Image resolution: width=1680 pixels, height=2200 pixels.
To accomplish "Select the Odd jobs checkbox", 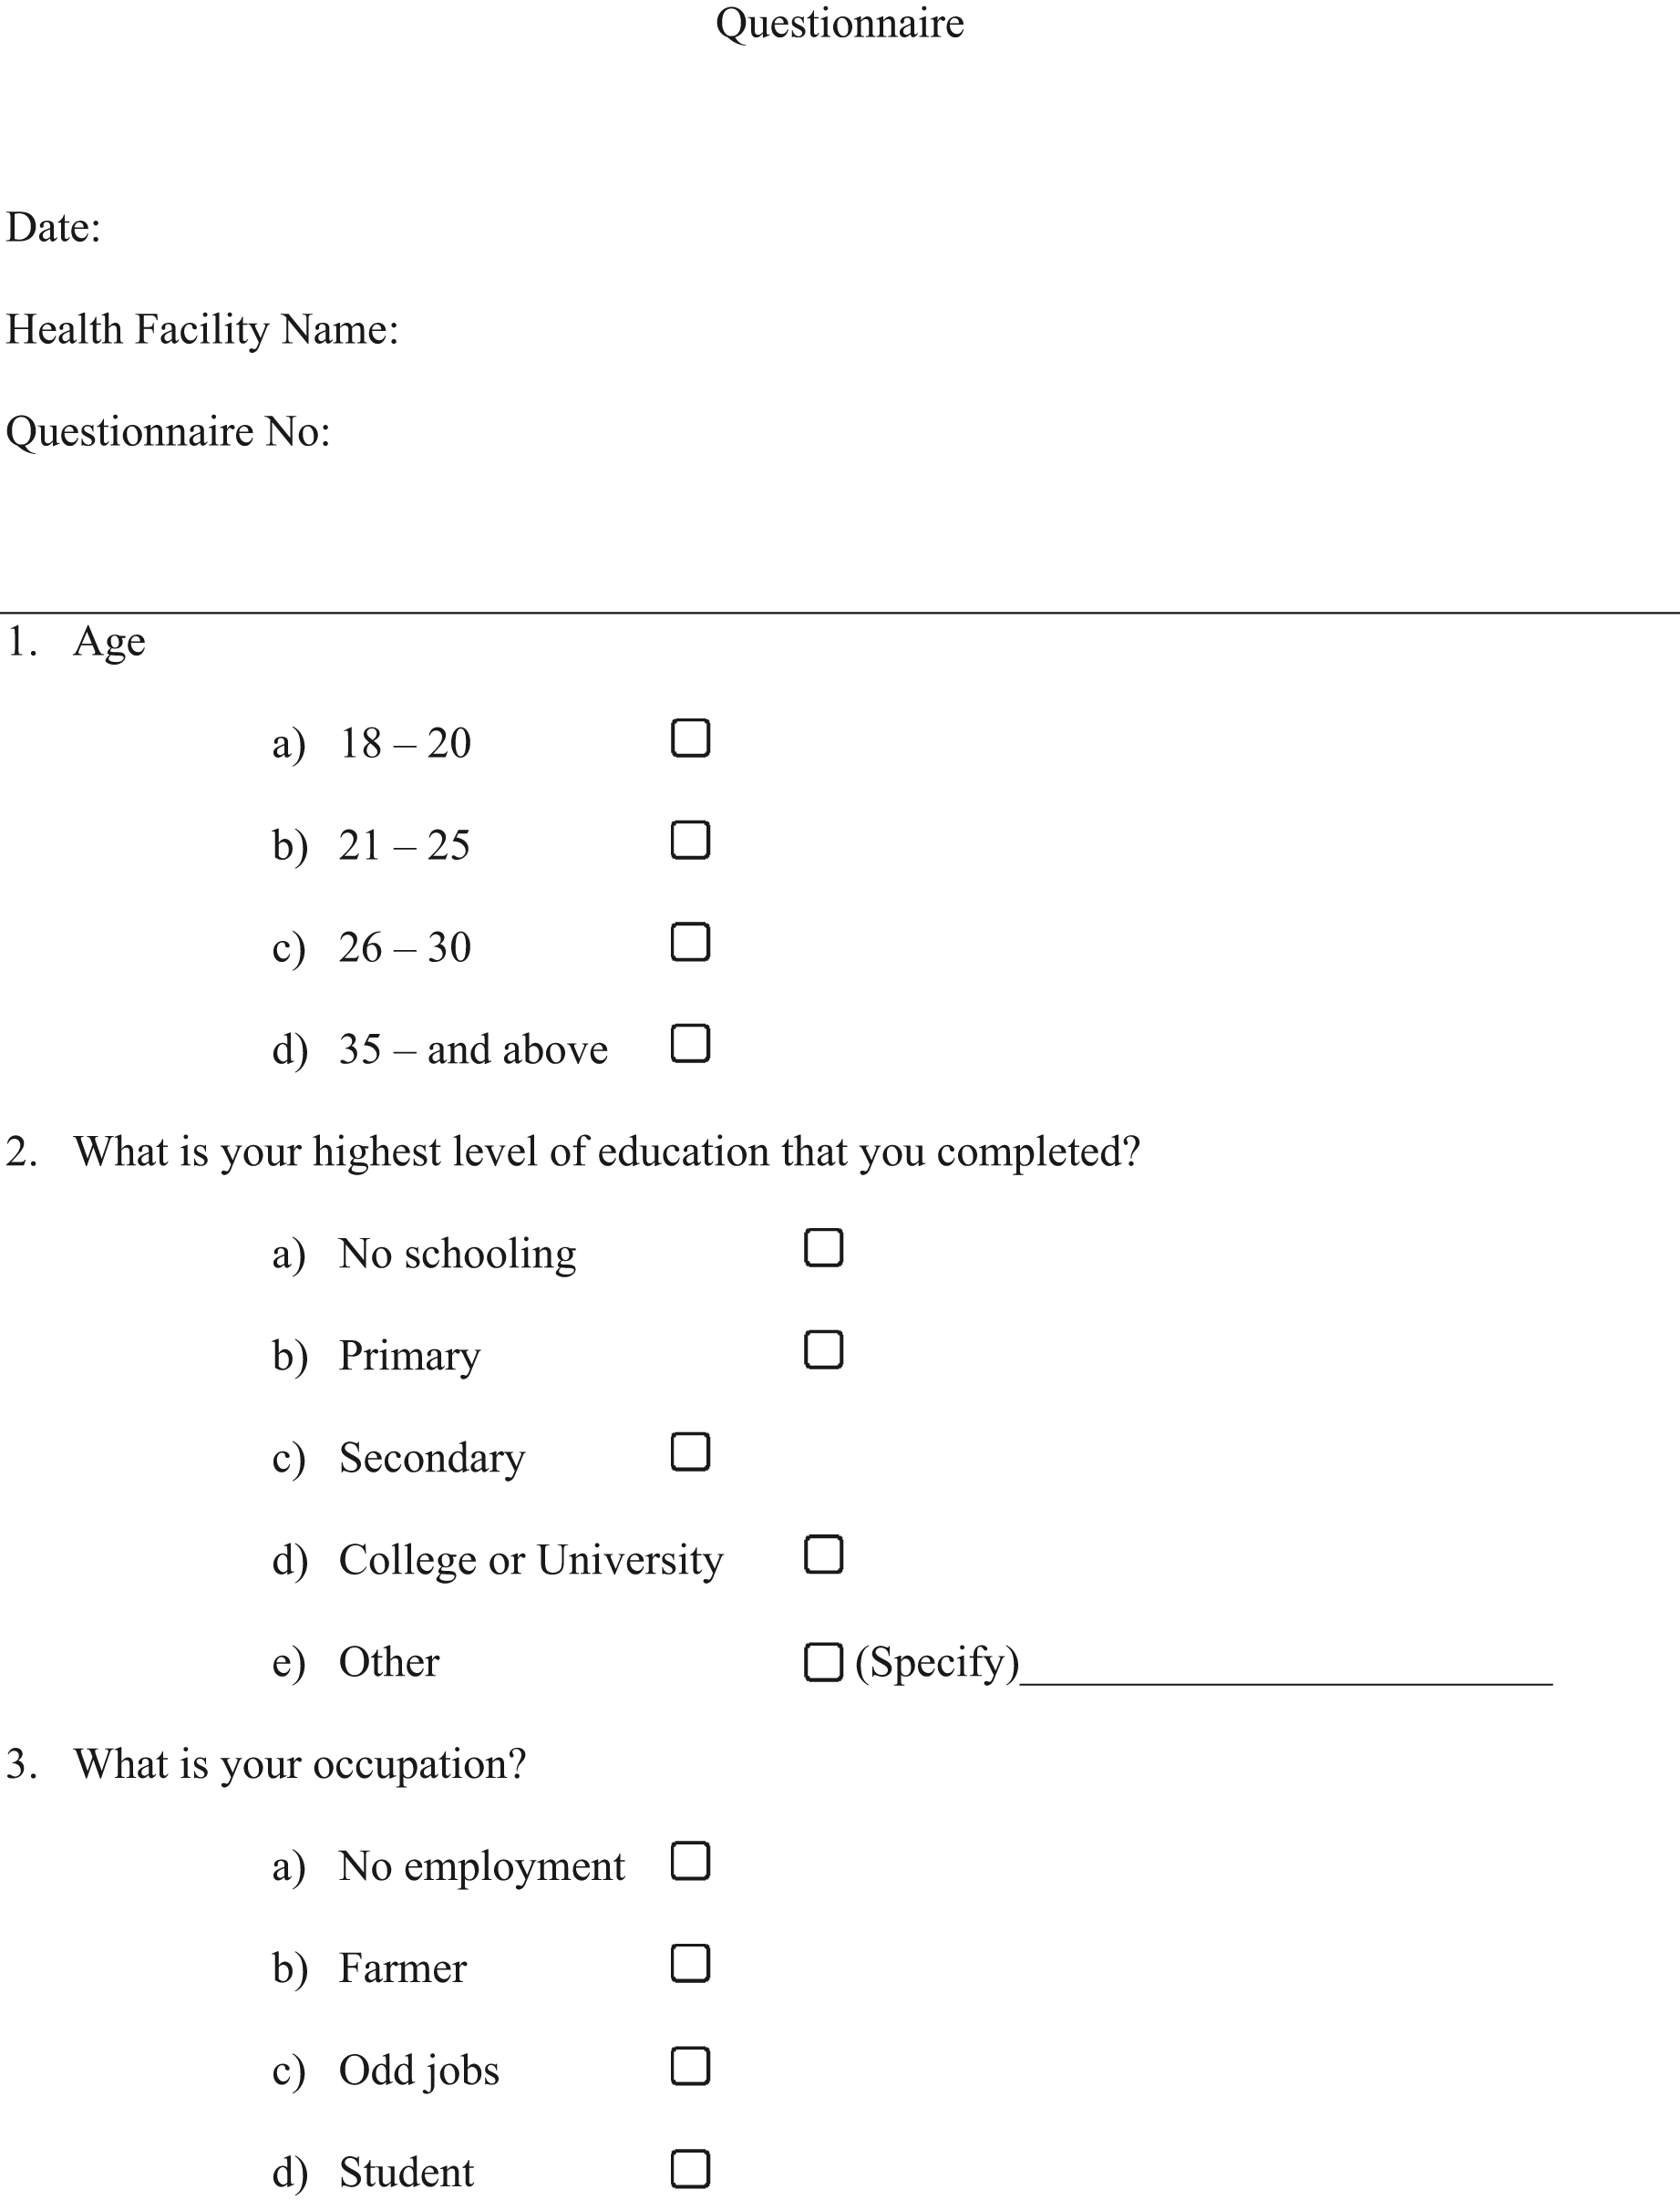I will pos(690,2066).
